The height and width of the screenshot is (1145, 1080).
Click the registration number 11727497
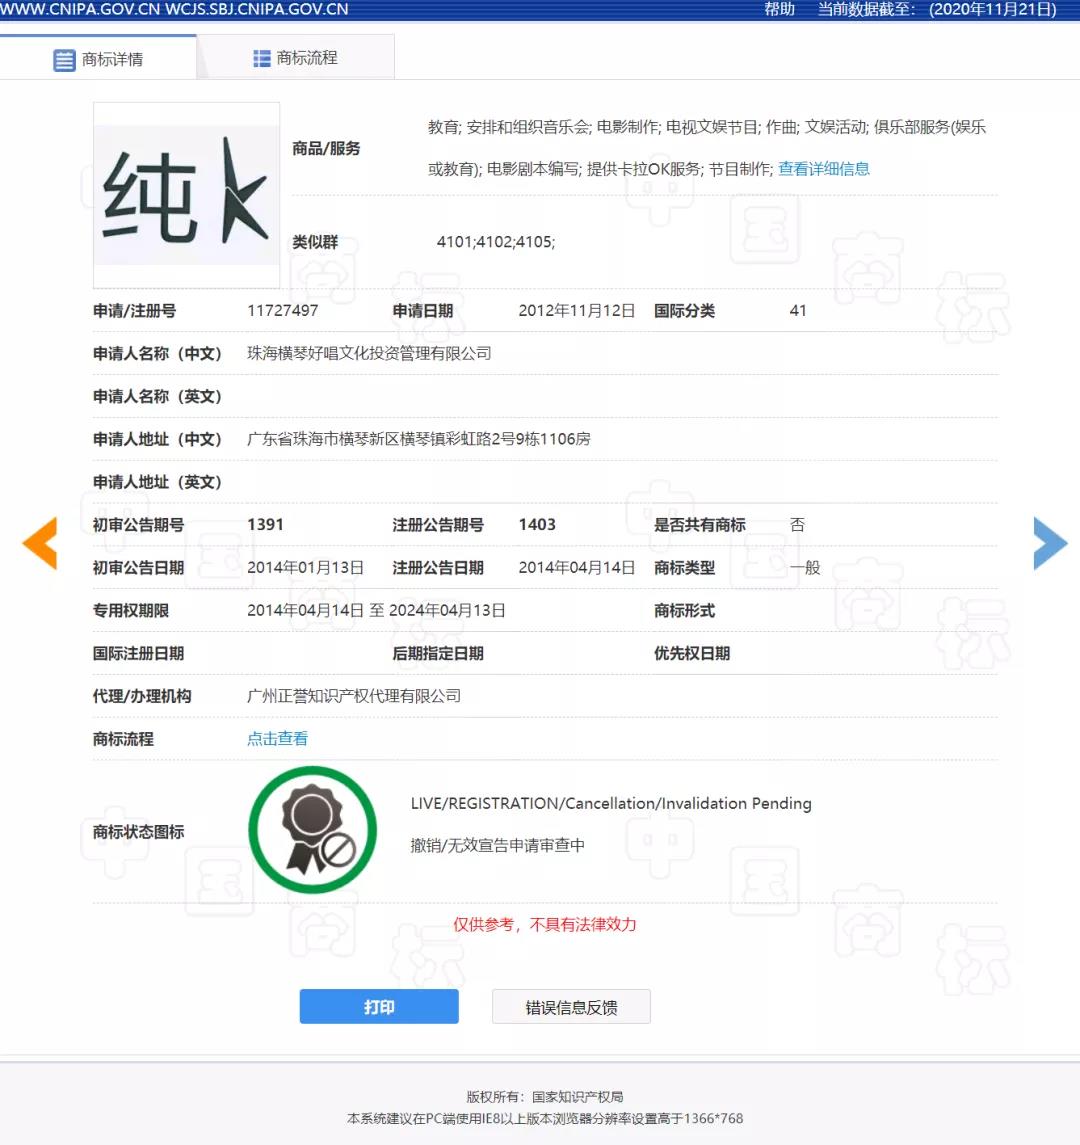pos(282,311)
